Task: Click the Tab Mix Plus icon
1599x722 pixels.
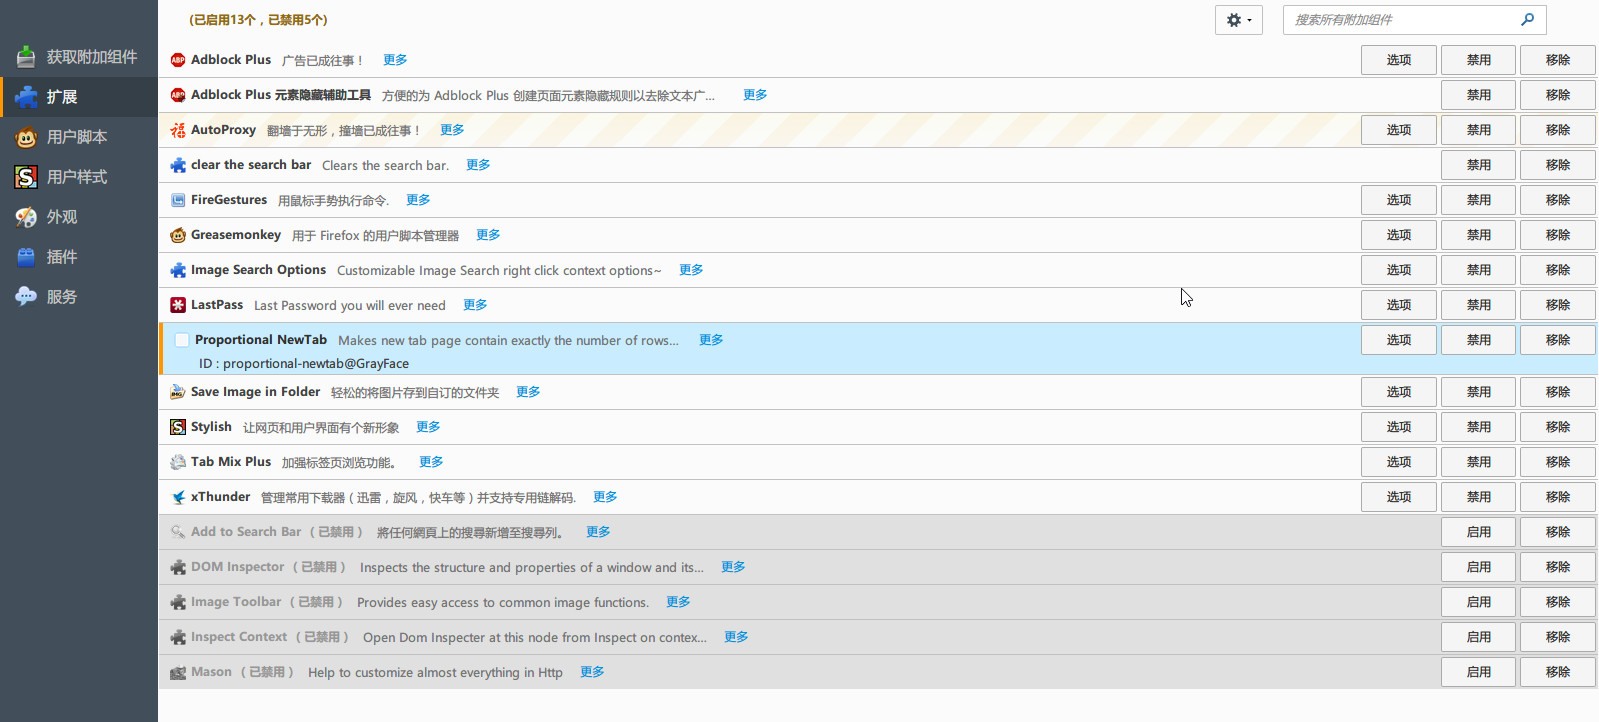Action: point(178,462)
